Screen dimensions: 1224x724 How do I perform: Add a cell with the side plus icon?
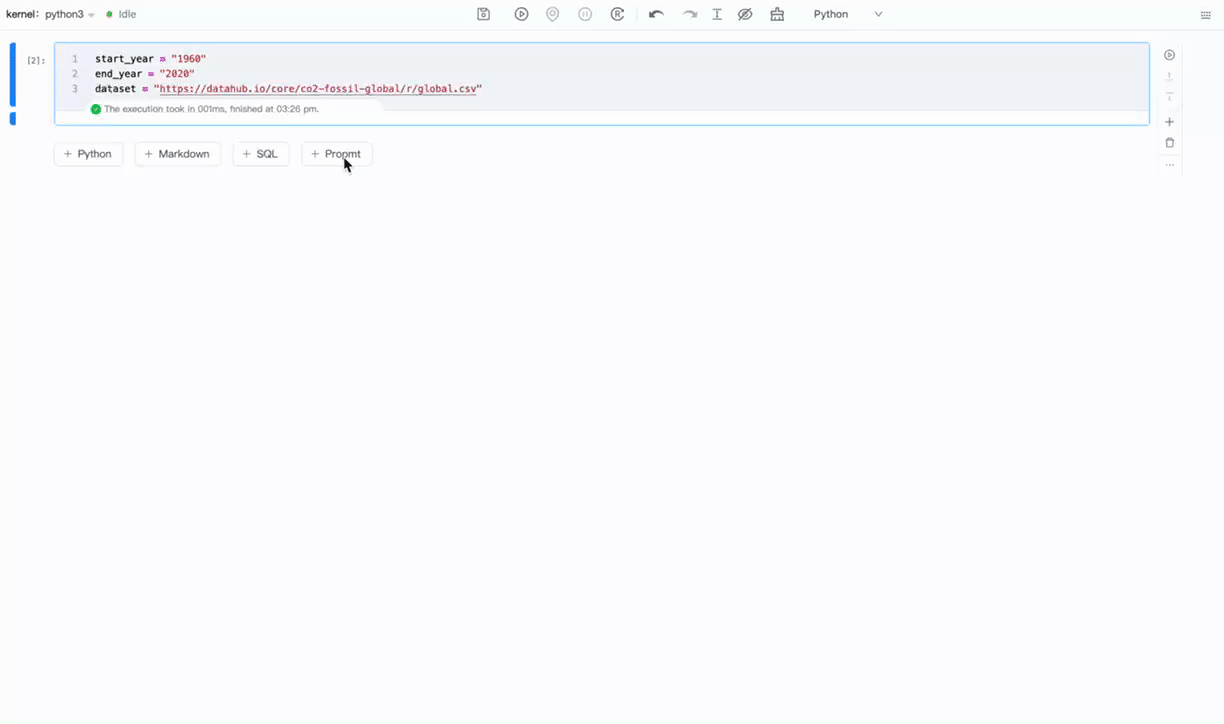1170,122
